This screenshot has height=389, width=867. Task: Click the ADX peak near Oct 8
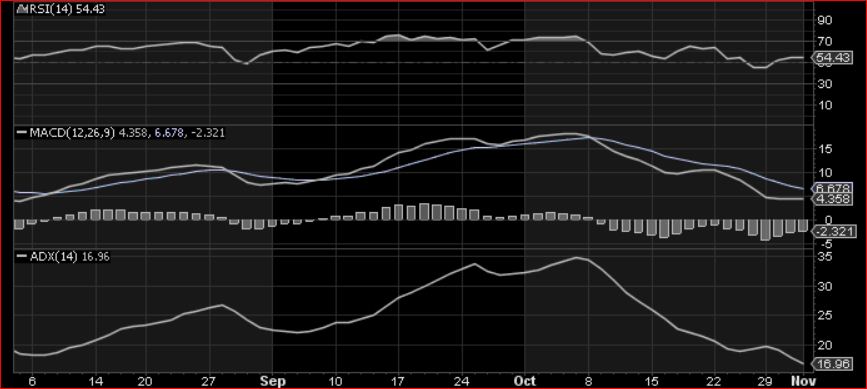[x=576, y=257]
